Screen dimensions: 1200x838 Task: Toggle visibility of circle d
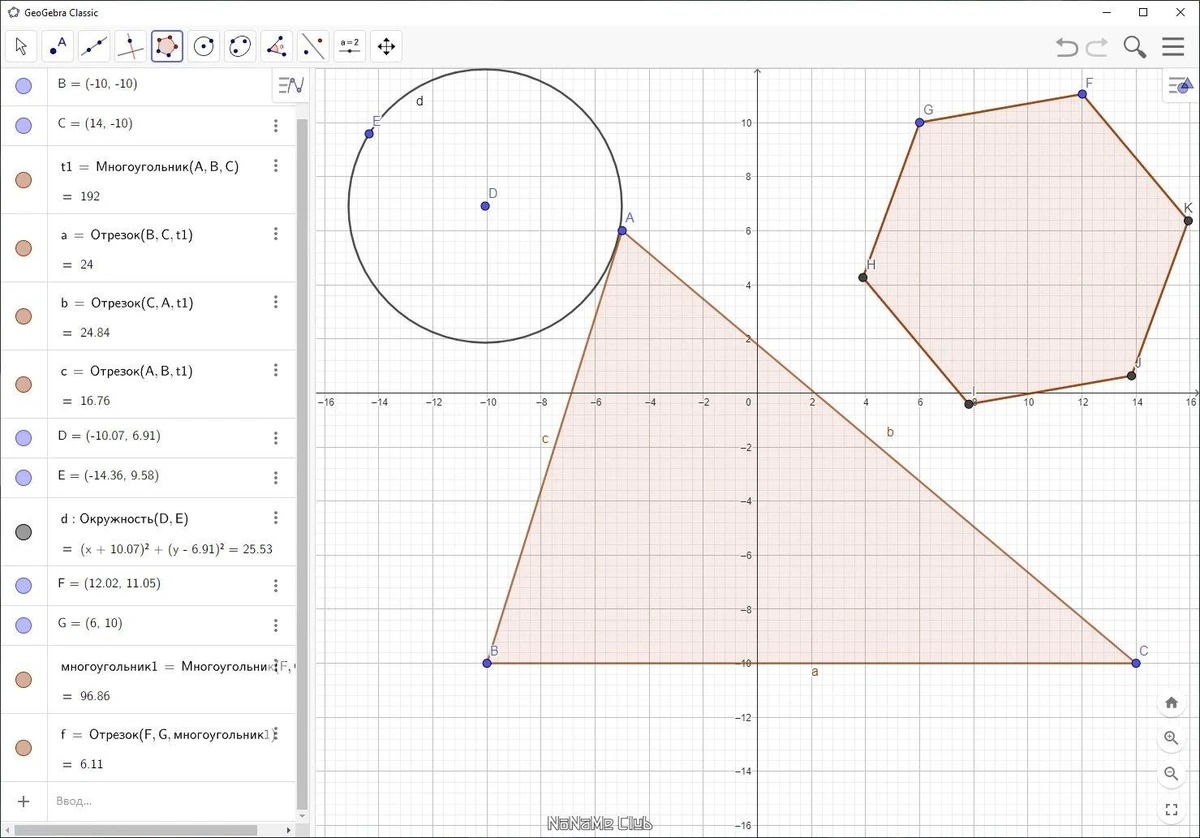click(x=24, y=532)
